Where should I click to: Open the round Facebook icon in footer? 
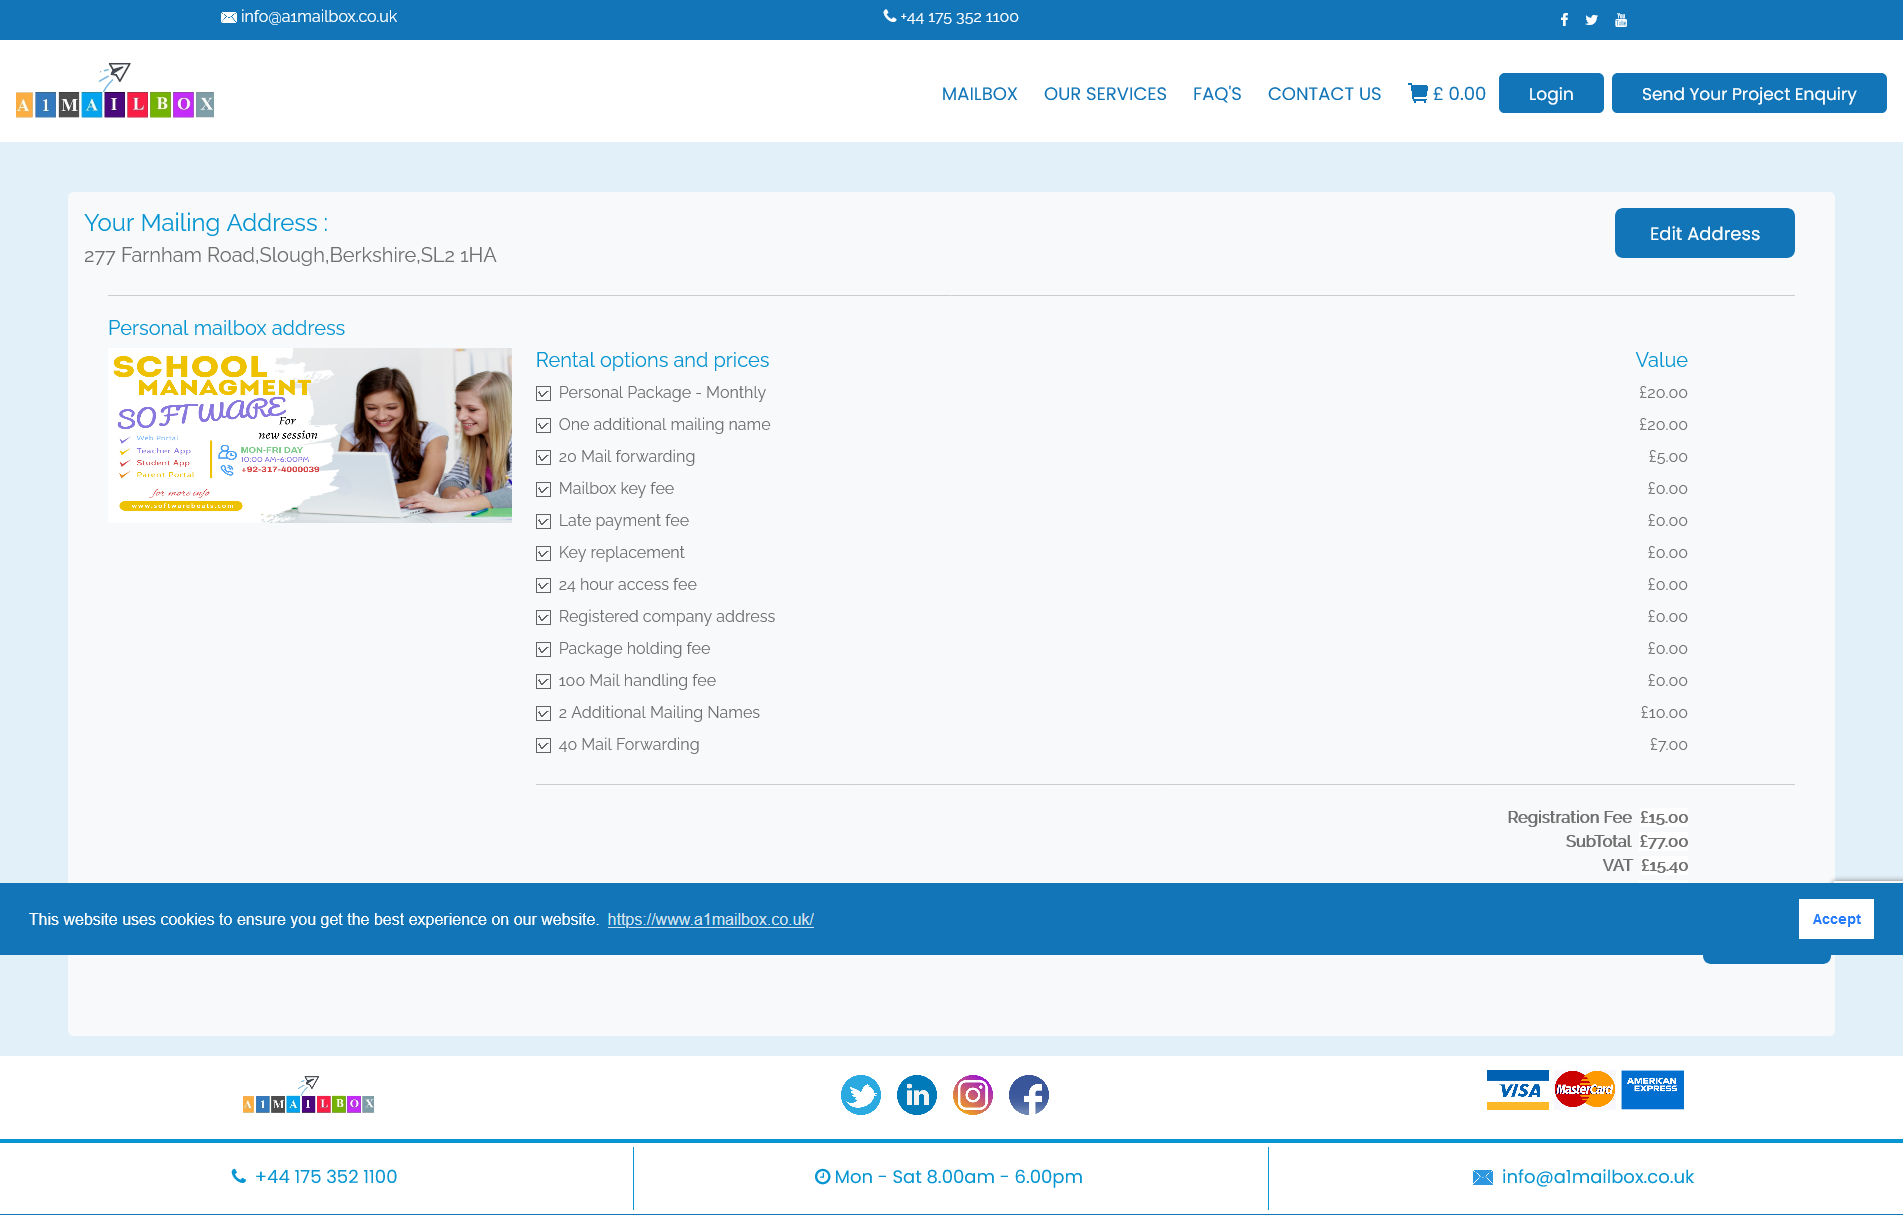click(x=1028, y=1095)
